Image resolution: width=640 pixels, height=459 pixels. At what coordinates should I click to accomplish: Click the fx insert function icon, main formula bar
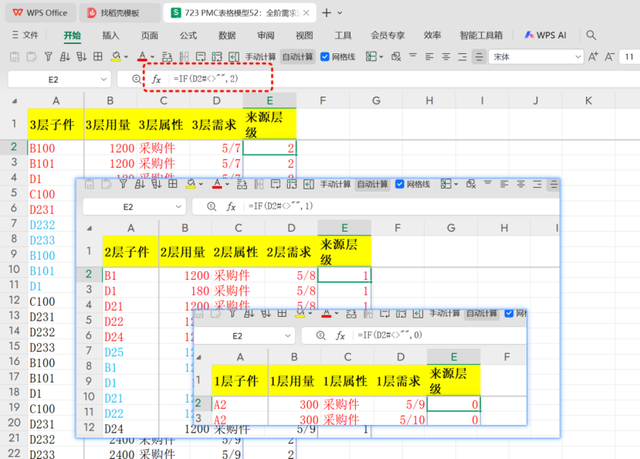click(156, 79)
